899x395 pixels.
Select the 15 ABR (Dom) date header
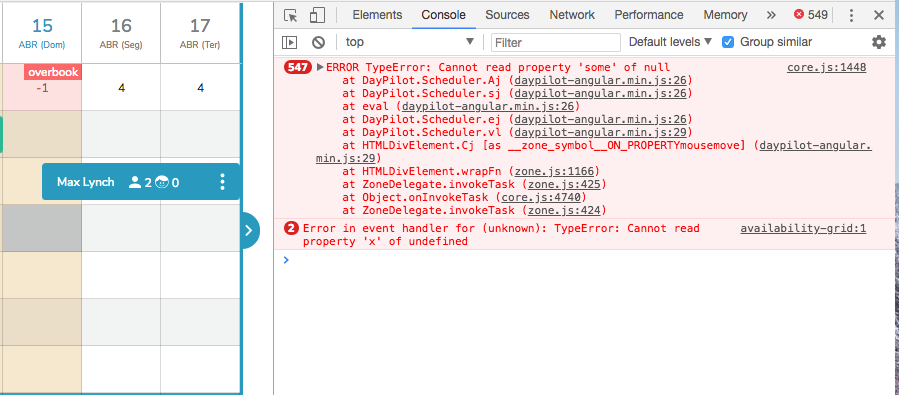42,33
